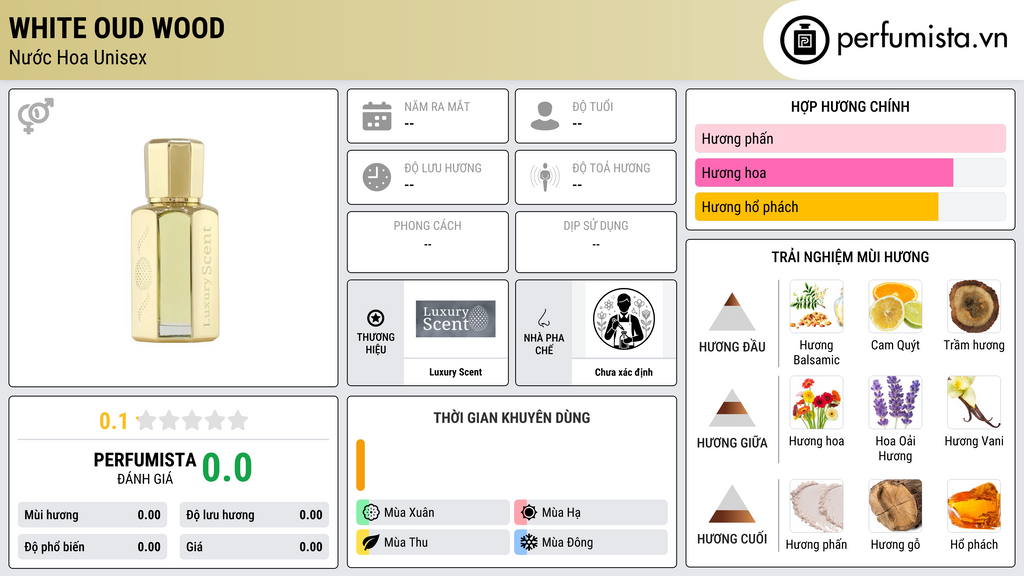This screenshot has height=576, width=1024.
Task: Click the Hợp hương chính heading
Action: [x=850, y=106]
